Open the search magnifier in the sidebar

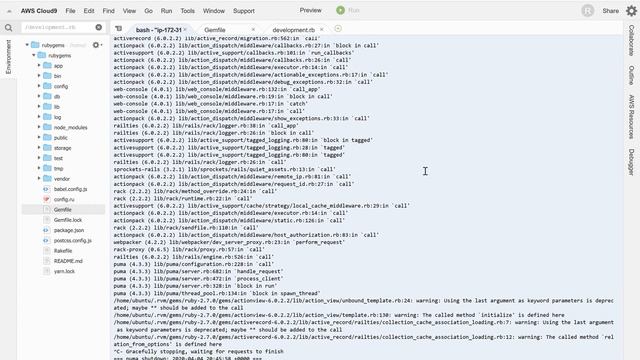pos(8,28)
